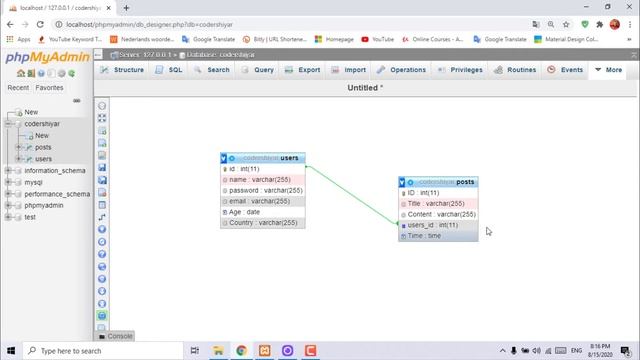Toggle relationship lines green highlighted icon
640x360 pixels.
102,316
